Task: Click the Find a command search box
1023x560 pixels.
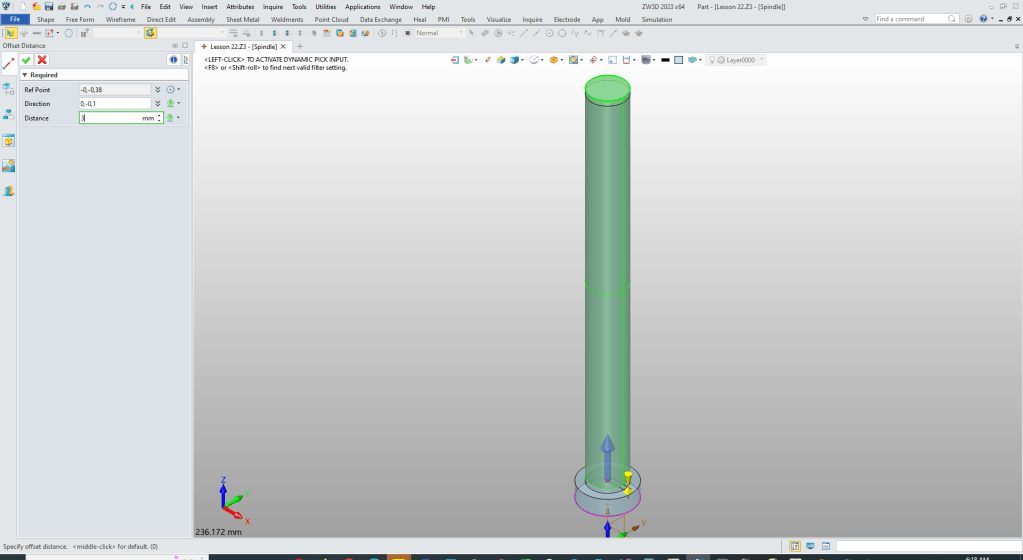Action: coord(915,19)
